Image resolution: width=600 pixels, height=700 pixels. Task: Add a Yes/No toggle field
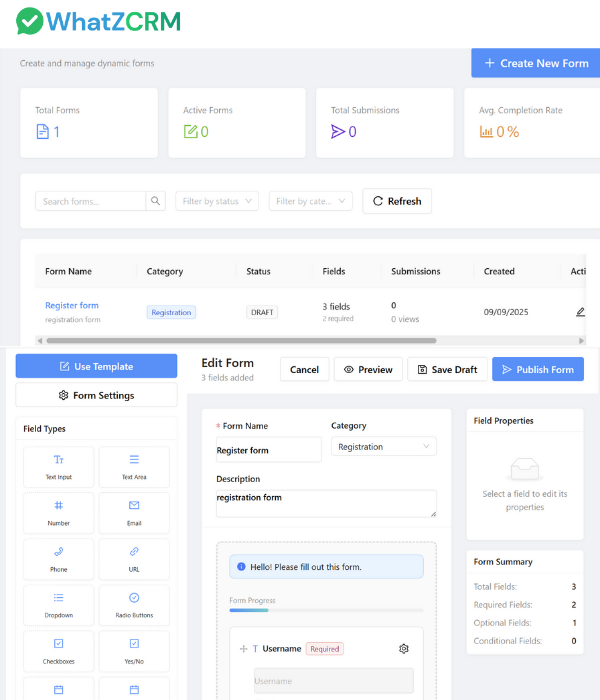(x=134, y=650)
